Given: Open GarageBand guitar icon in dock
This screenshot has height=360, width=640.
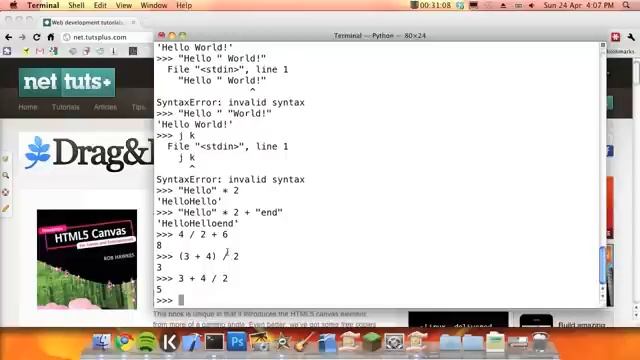Looking at the screenshot, I should point(304,342).
